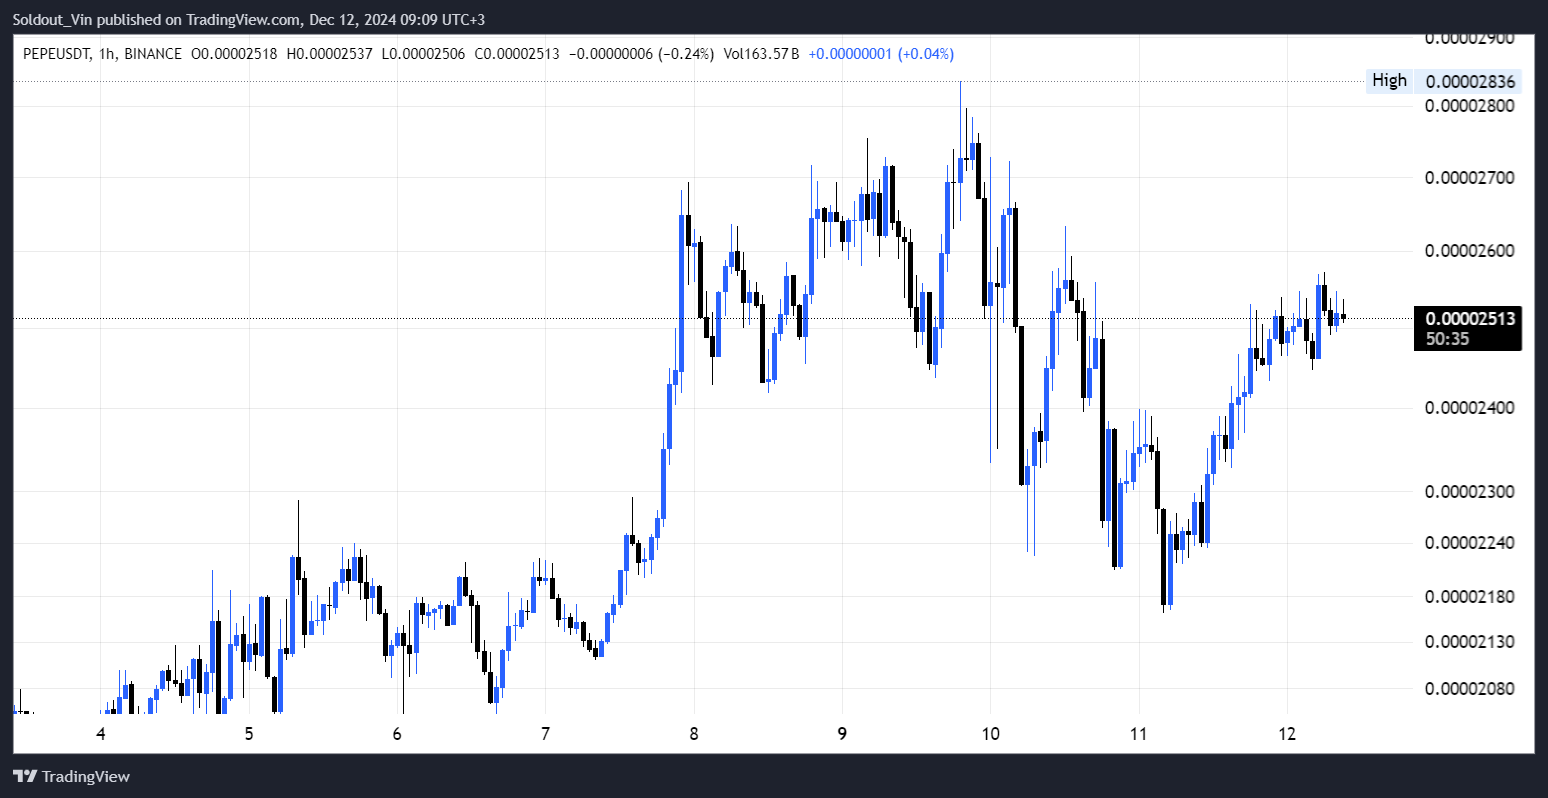Click the volume readout Vol163.57B
The image size is (1548, 798).
coord(760,54)
